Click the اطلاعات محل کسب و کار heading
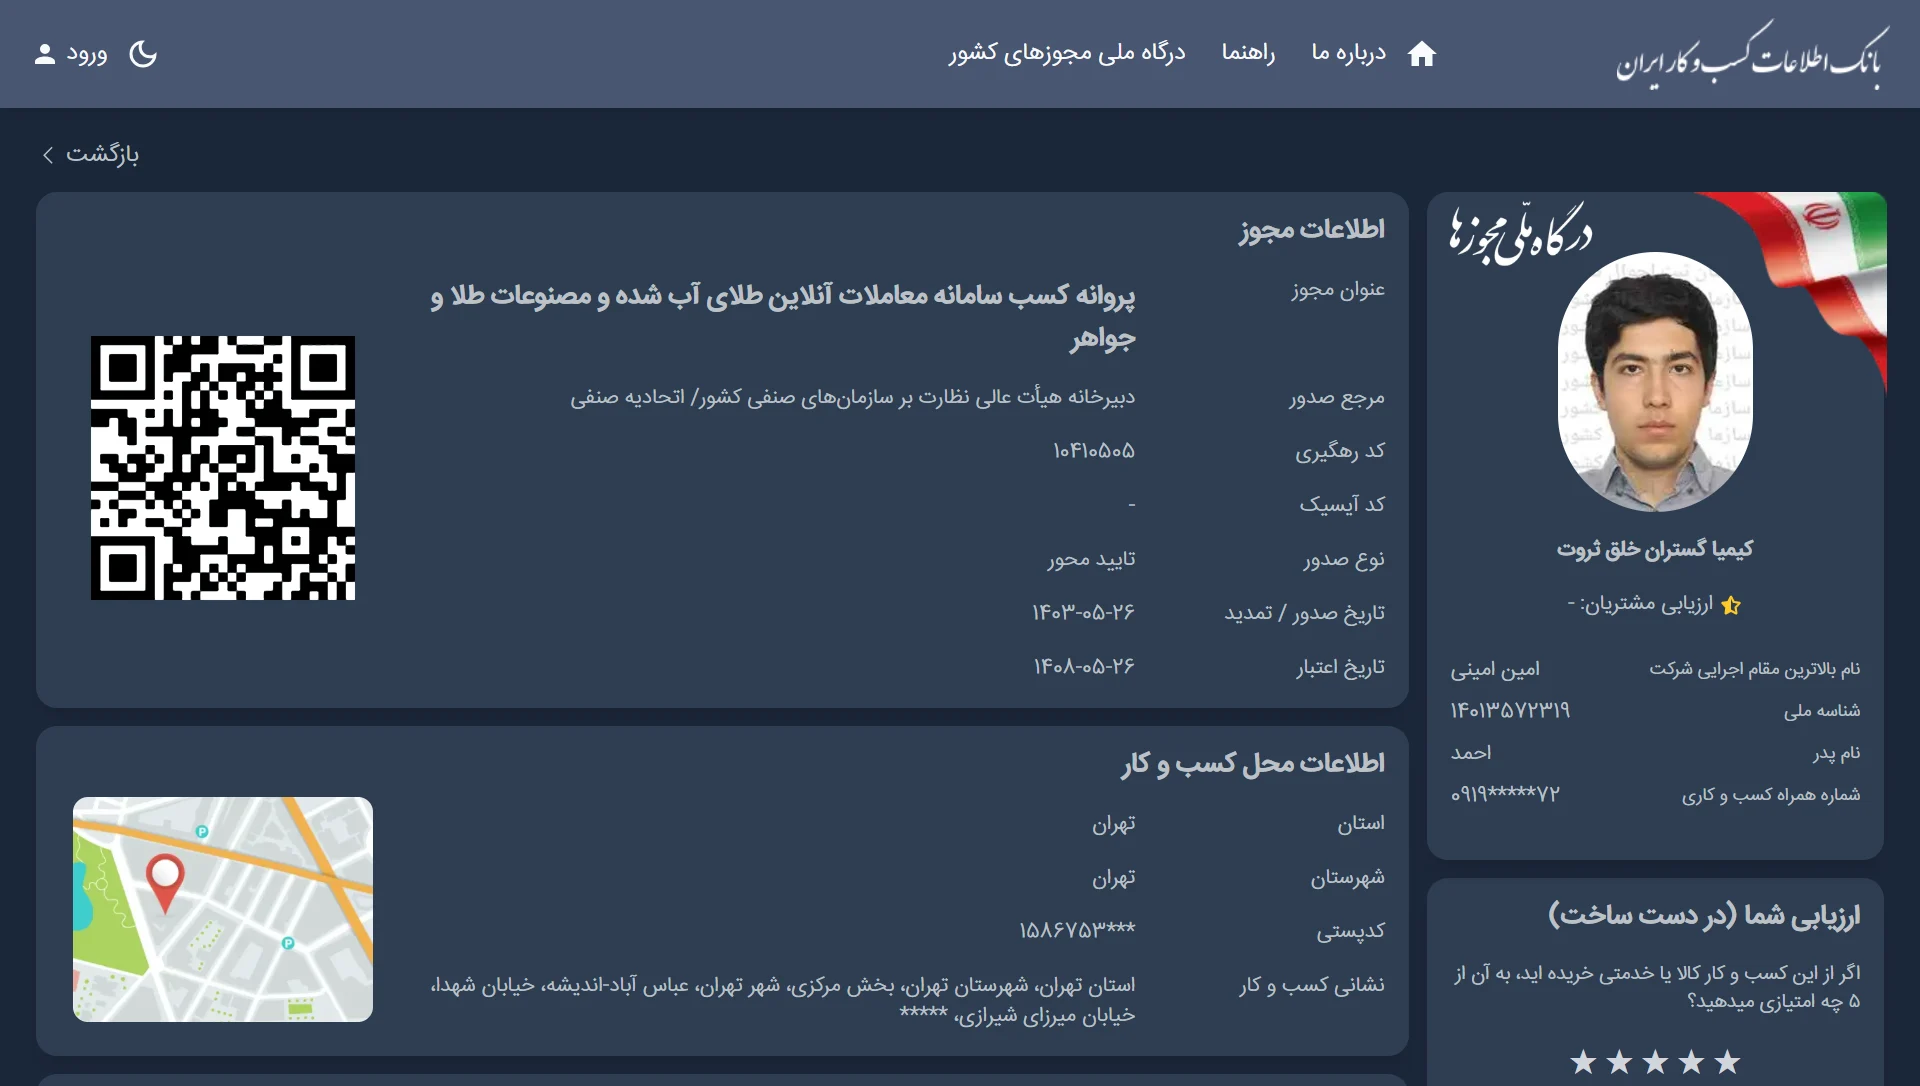 pos(1253,763)
